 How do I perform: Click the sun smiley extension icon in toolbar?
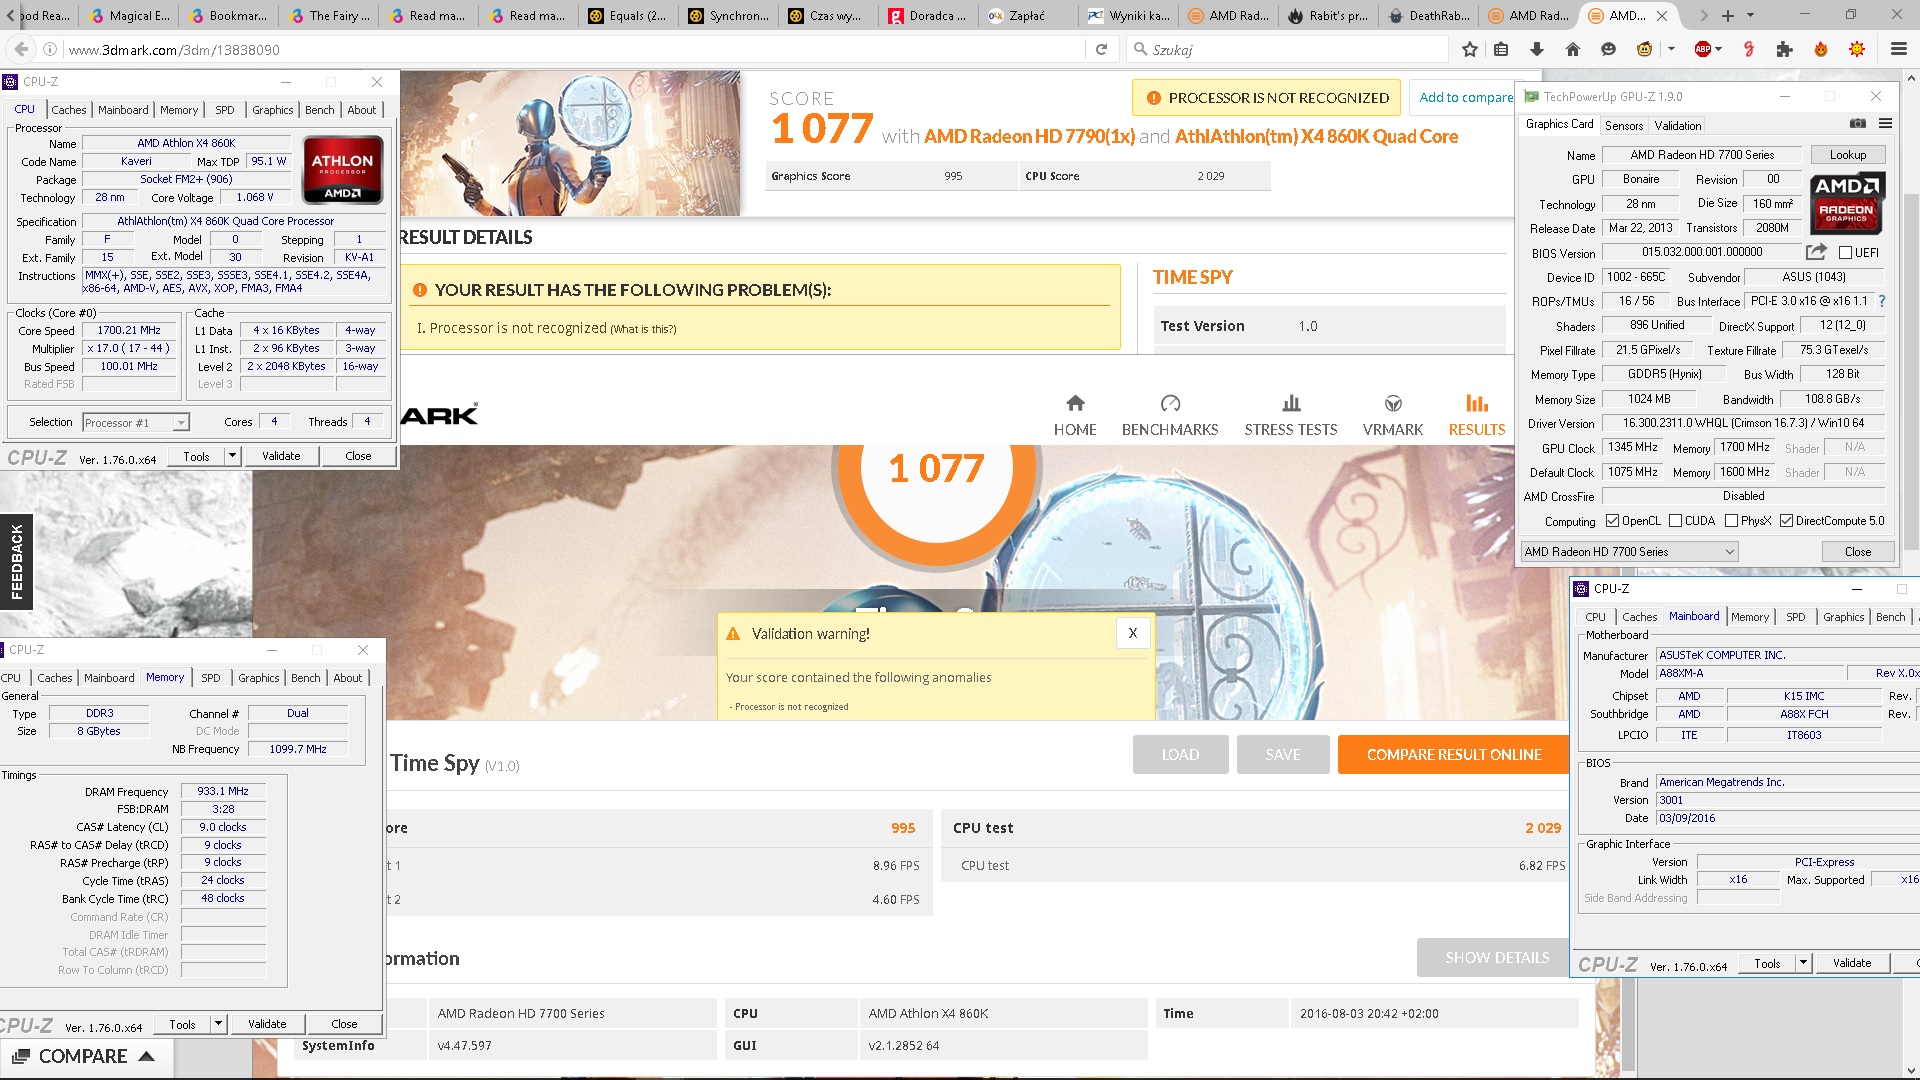pyautogui.click(x=1857, y=49)
